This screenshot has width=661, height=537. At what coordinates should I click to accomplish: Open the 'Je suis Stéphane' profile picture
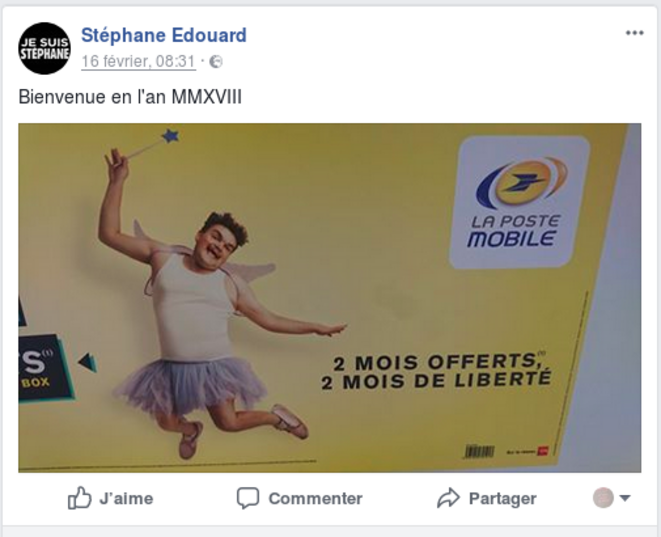tap(44, 48)
